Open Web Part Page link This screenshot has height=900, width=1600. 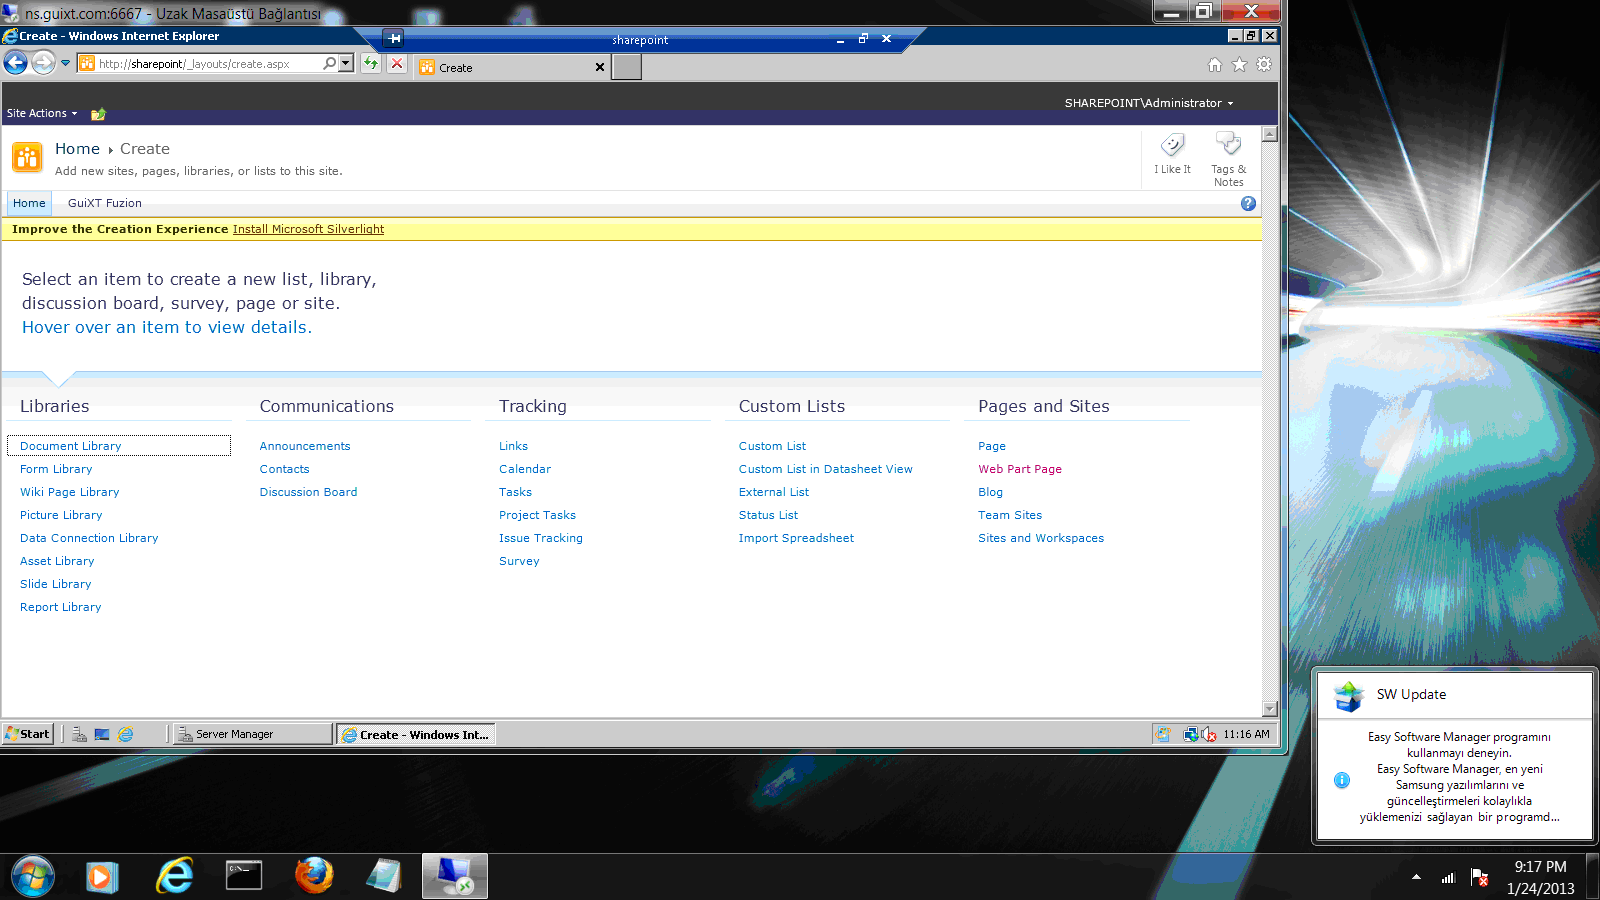[x=1020, y=469]
